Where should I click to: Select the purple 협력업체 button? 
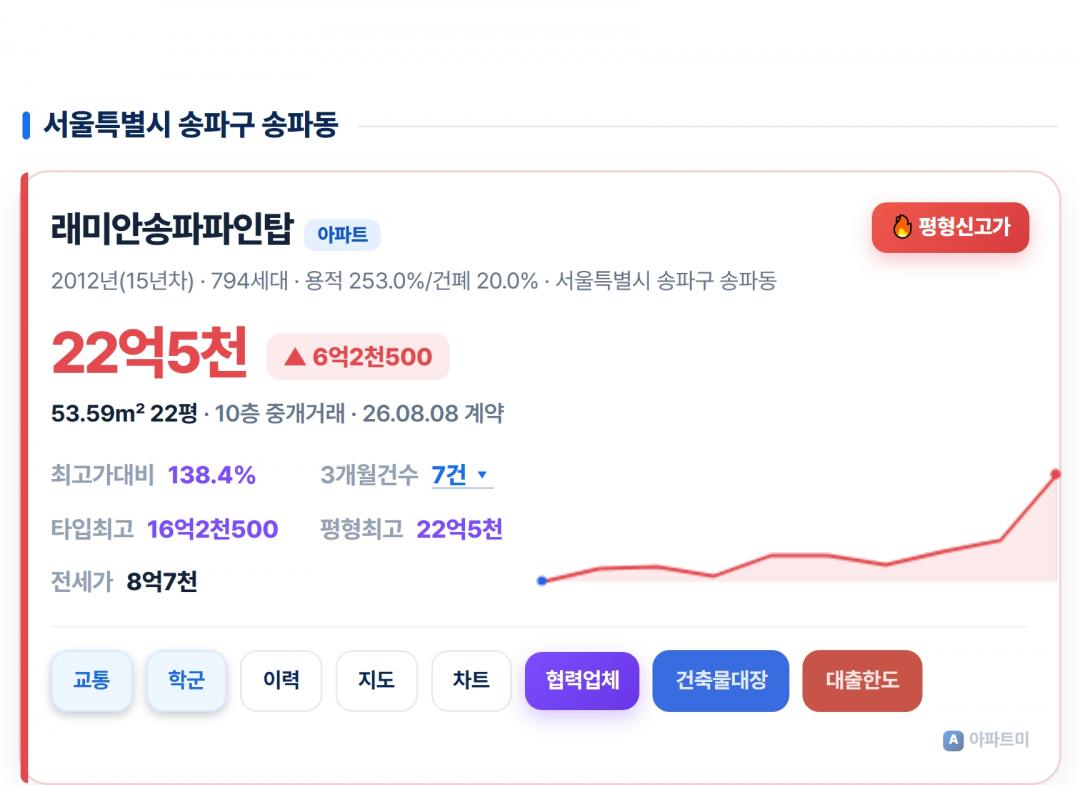point(582,680)
